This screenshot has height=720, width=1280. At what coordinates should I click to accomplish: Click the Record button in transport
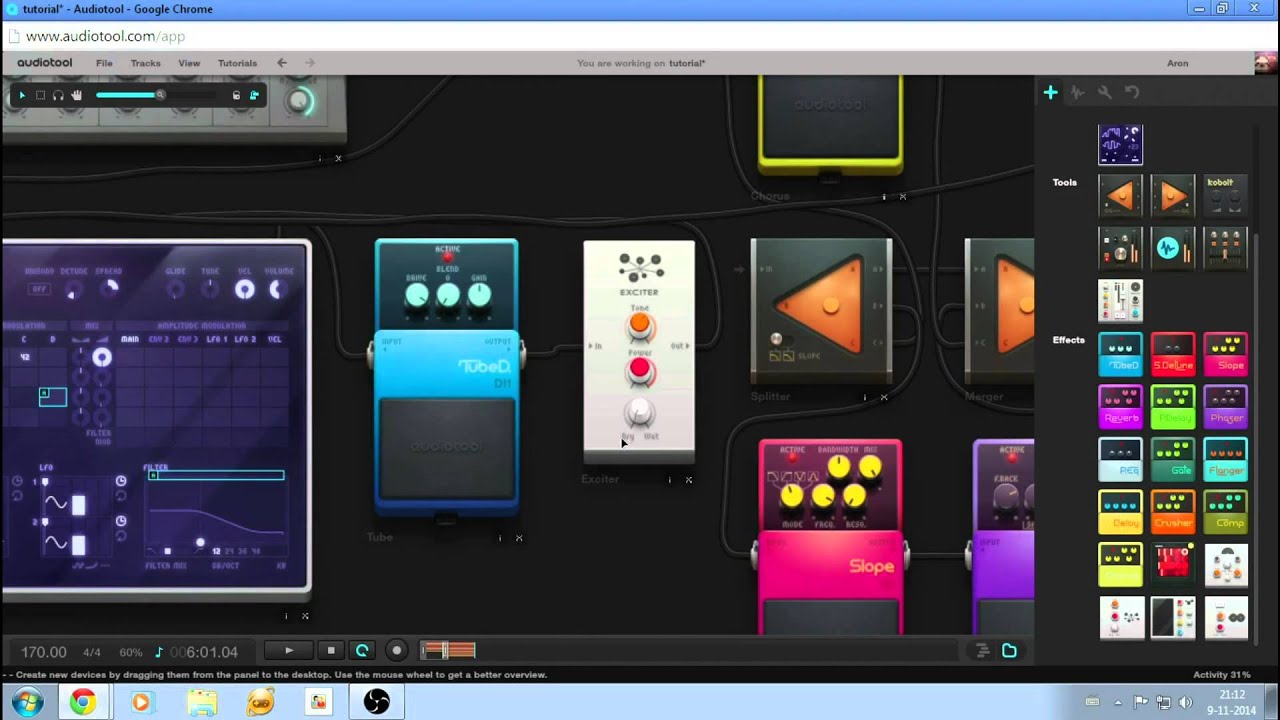coord(397,651)
